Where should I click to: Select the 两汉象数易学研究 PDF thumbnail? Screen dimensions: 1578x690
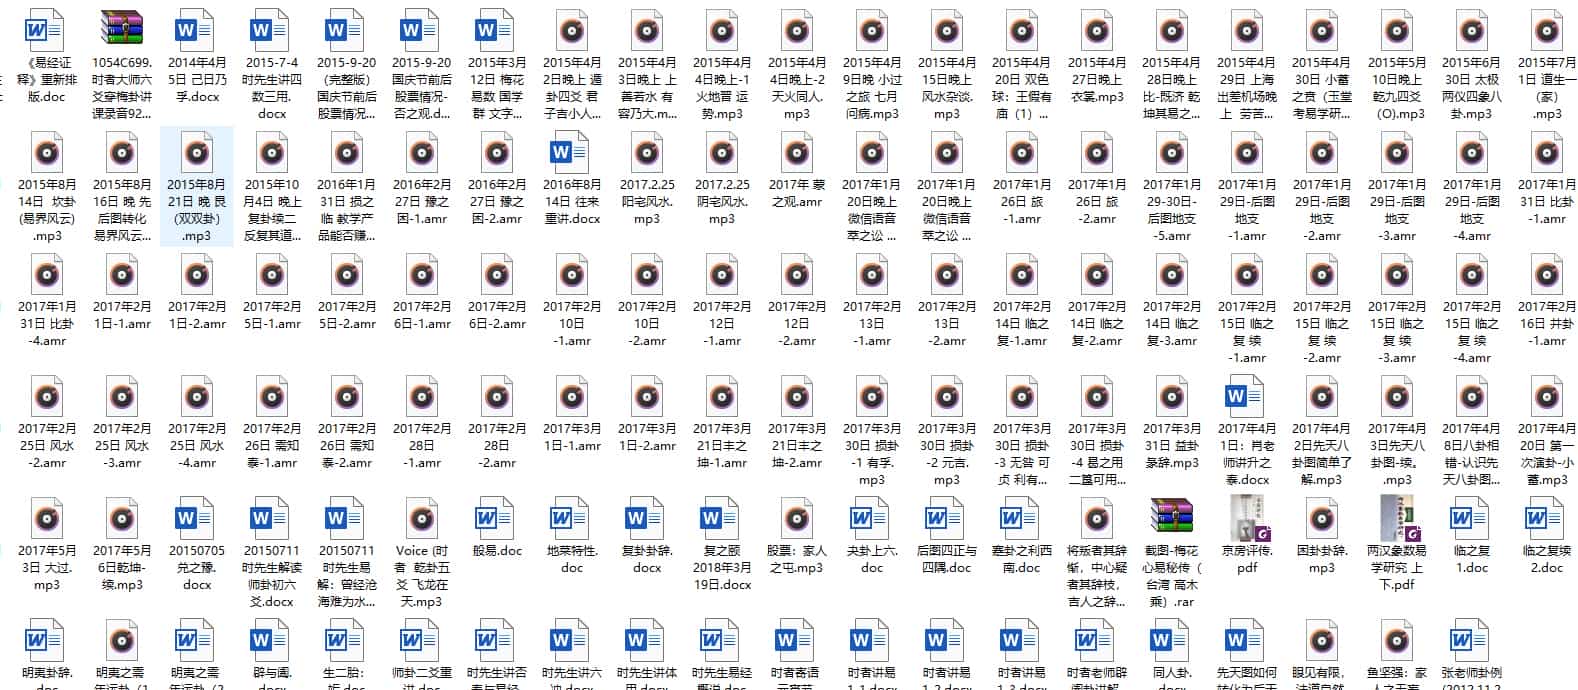click(x=1397, y=520)
